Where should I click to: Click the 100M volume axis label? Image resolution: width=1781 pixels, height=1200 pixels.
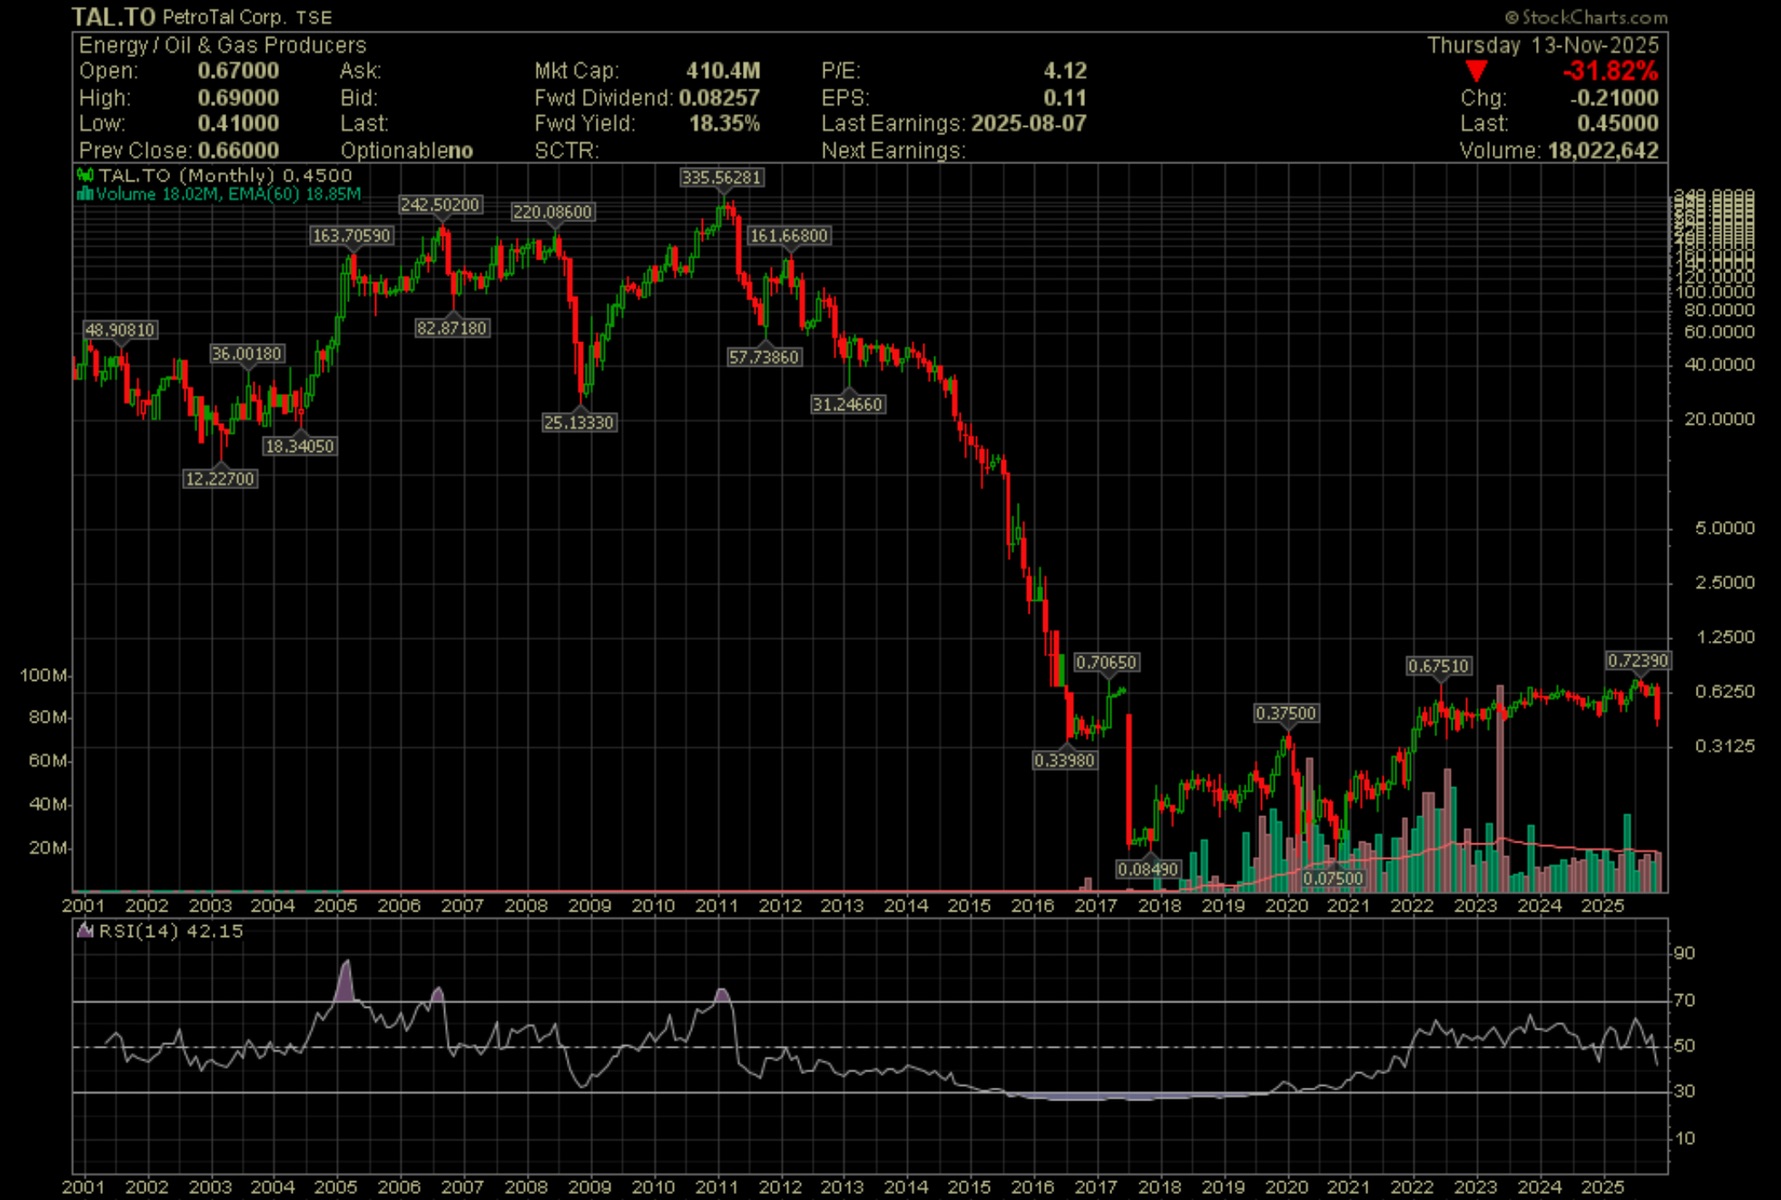43,676
